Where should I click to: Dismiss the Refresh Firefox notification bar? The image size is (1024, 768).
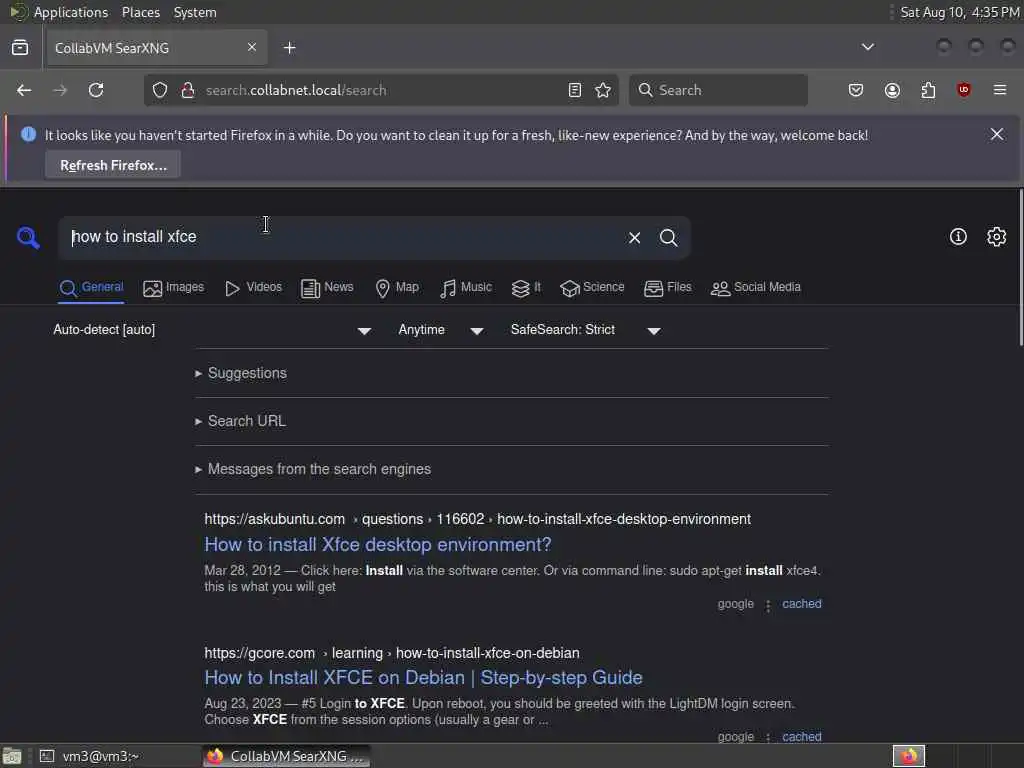[x=997, y=135]
